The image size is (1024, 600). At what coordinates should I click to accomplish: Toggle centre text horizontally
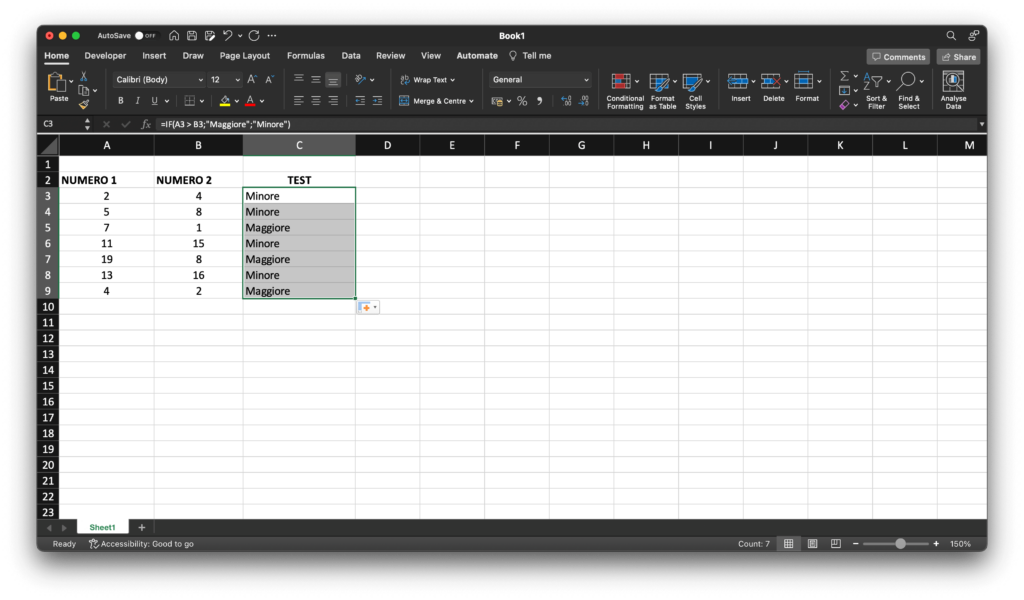pyautogui.click(x=316, y=101)
